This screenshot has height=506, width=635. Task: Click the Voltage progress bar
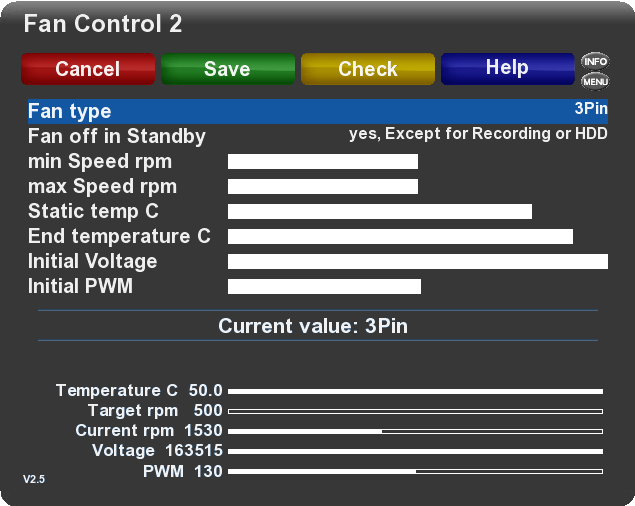click(416, 451)
